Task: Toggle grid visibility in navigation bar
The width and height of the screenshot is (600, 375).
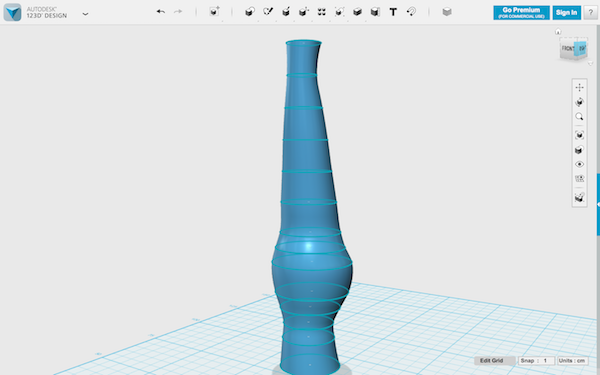Action: 579,178
